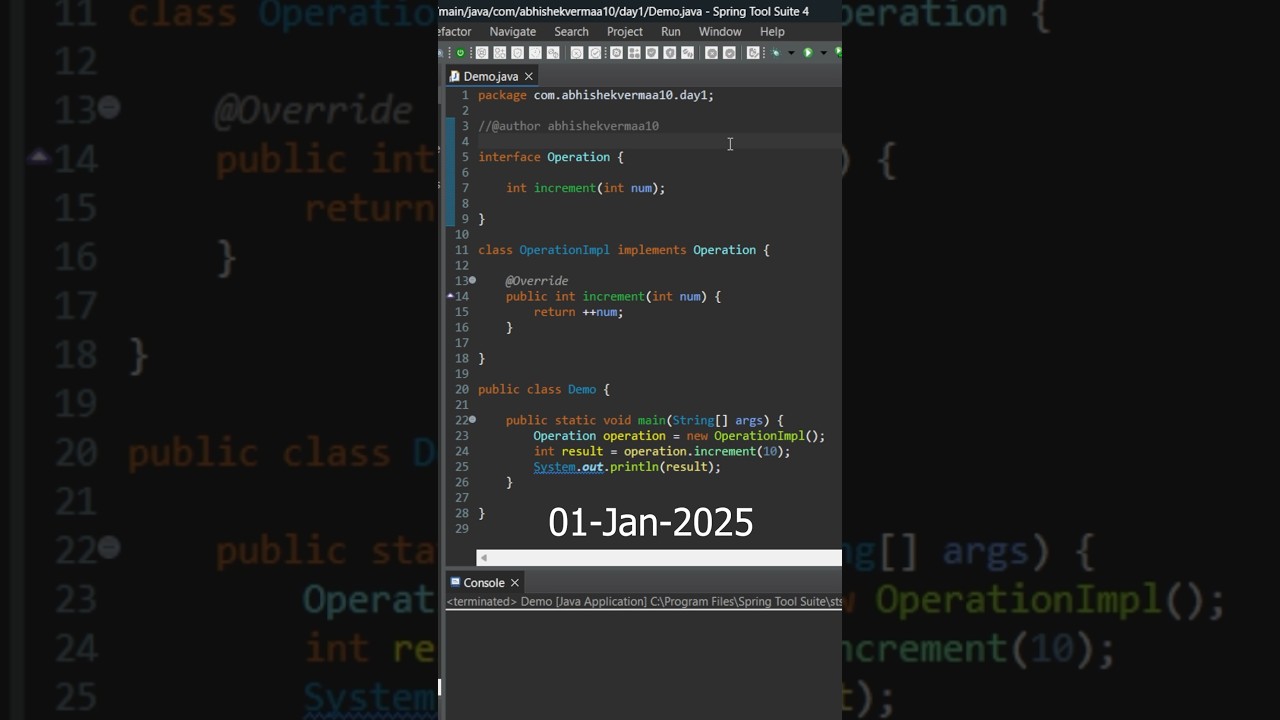Click line number 18 in gutter
The width and height of the screenshot is (1280, 720).
coord(462,358)
